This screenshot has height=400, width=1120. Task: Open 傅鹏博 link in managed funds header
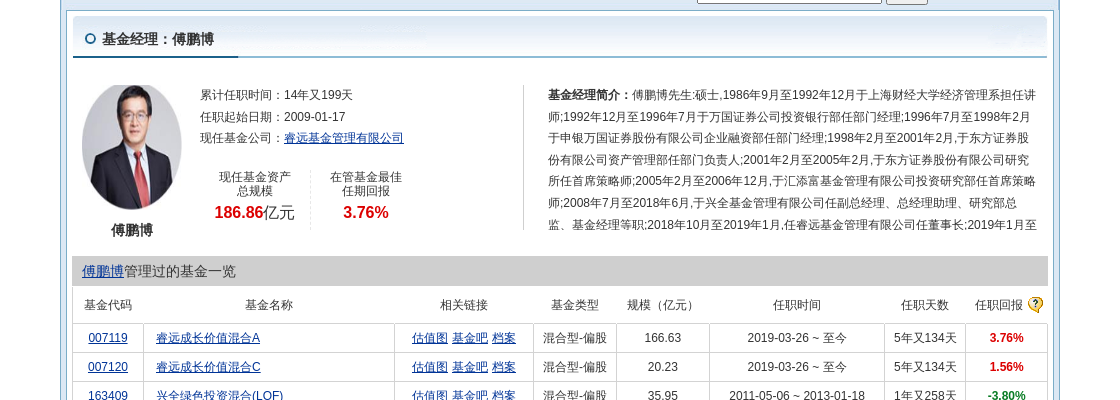[102, 271]
